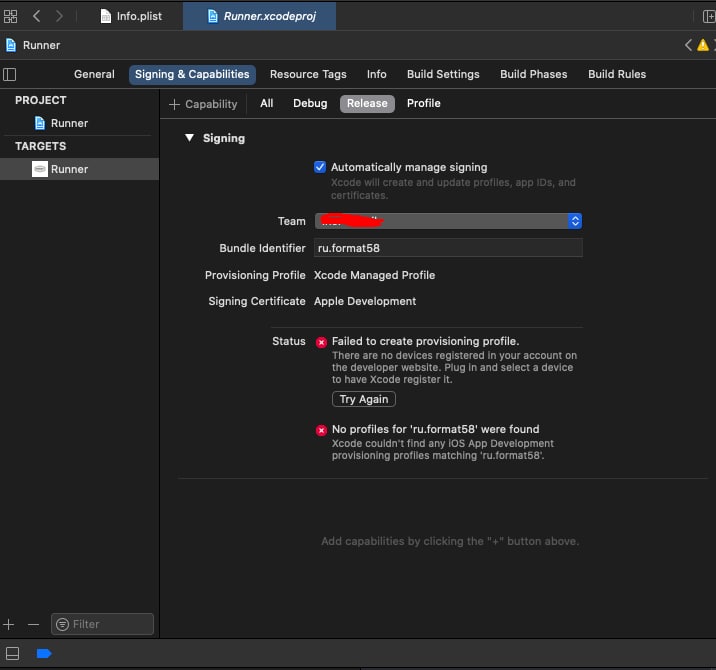The width and height of the screenshot is (716, 670).
Task: Open the General tab
Action: (94, 74)
